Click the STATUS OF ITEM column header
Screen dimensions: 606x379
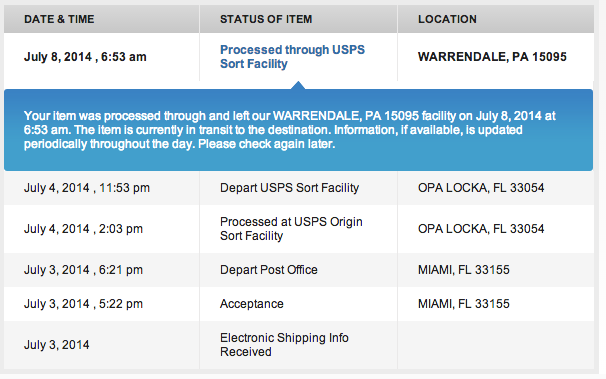click(x=266, y=19)
